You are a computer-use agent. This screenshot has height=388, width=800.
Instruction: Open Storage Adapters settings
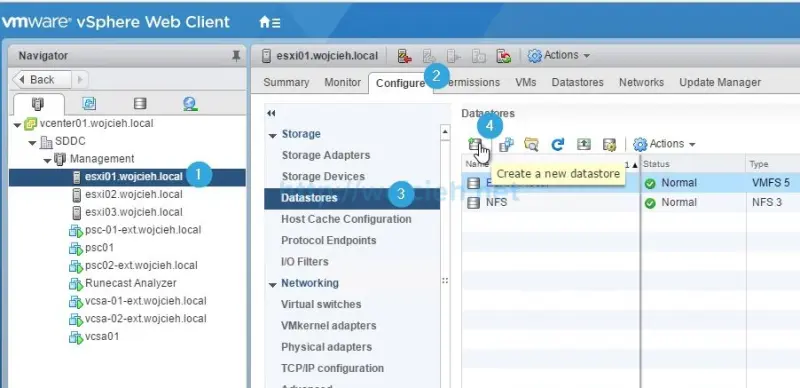pos(326,155)
